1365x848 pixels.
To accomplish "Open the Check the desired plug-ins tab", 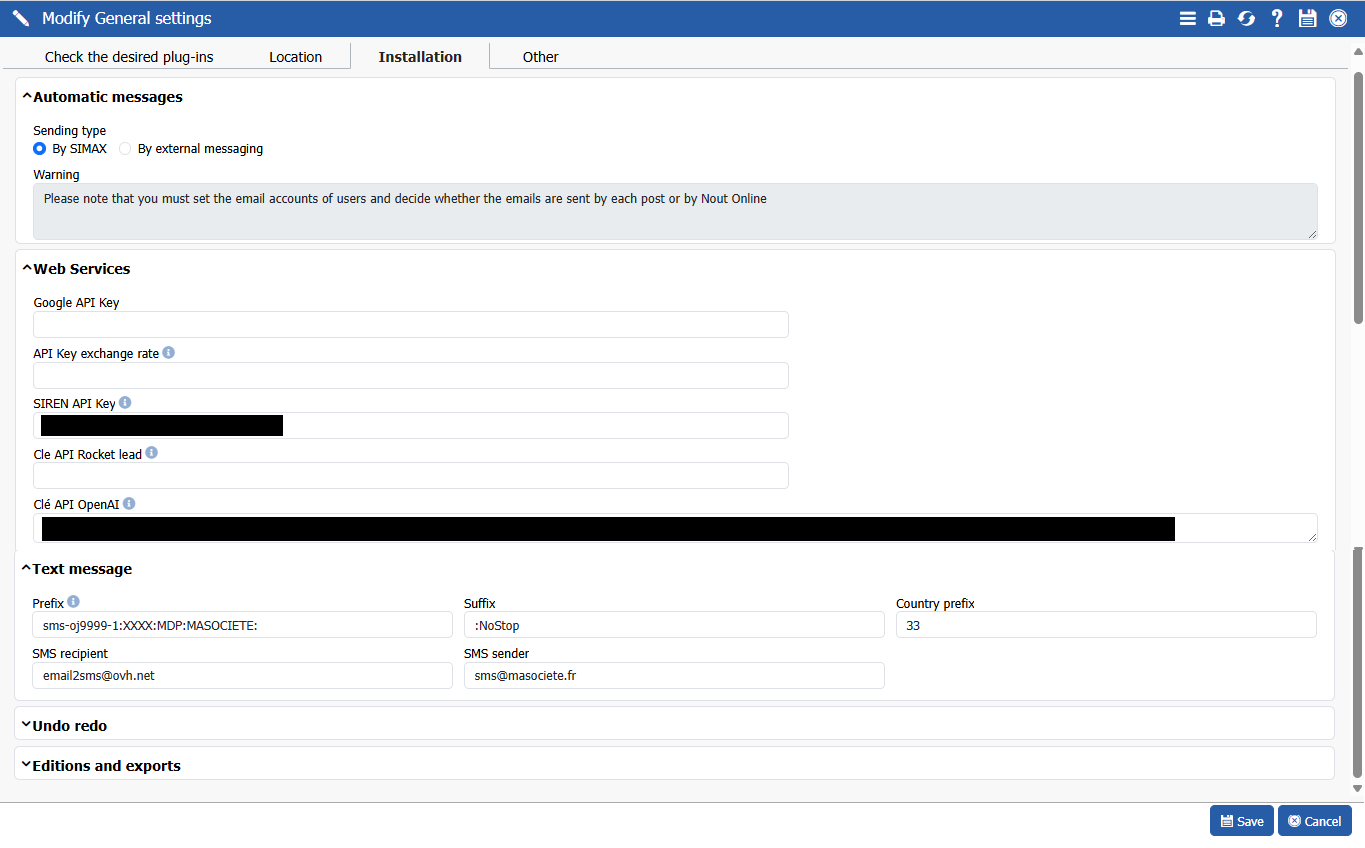I will tap(129, 57).
